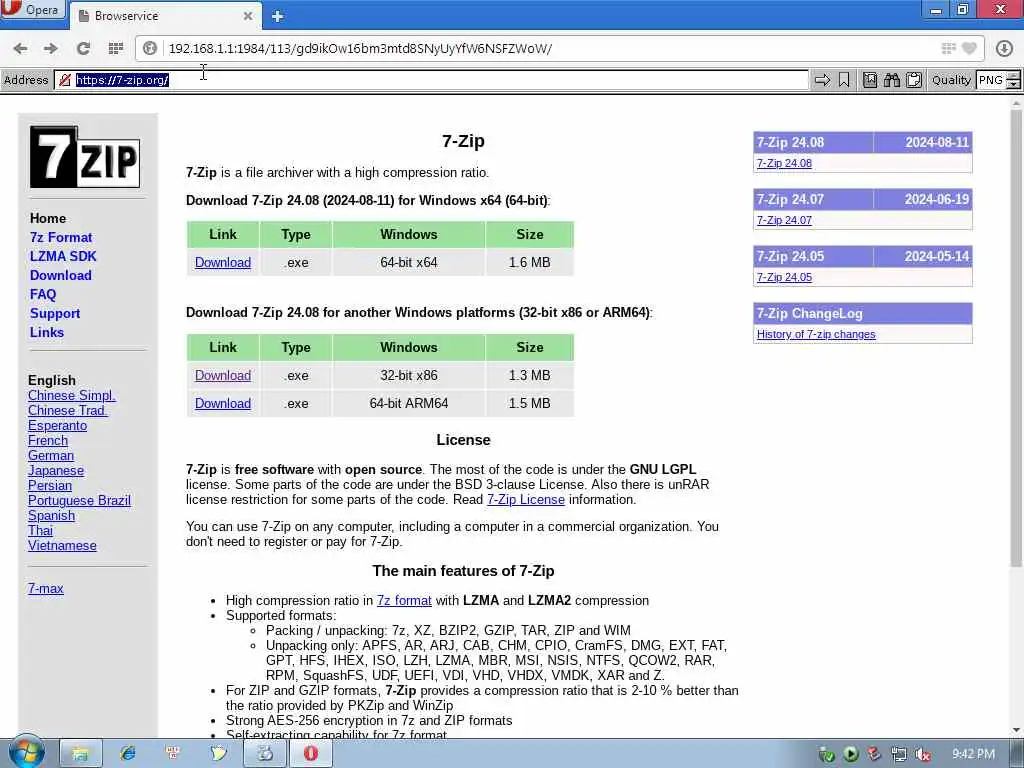Open the Download sidebar page
This screenshot has width=1024, height=768.
60,275
